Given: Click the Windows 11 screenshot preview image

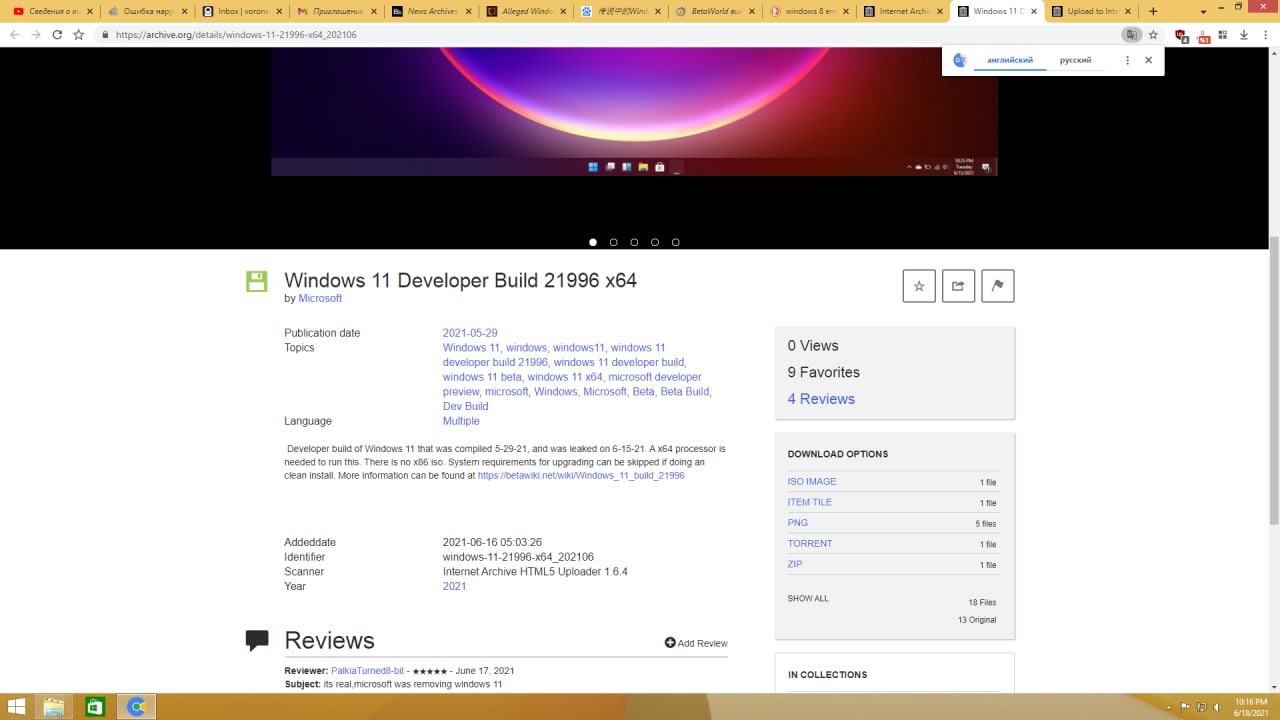Looking at the screenshot, I should 634,112.
